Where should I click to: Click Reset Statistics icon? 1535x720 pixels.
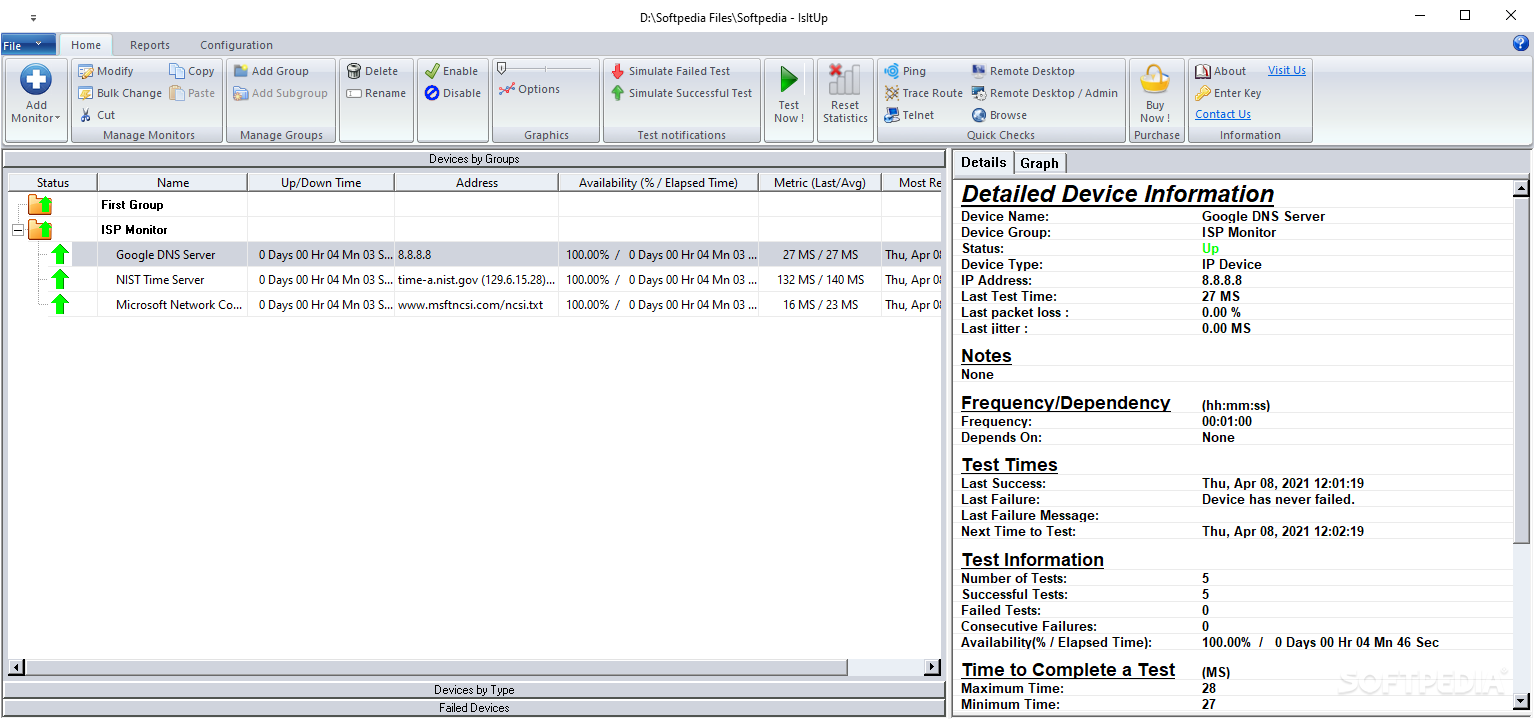(845, 80)
